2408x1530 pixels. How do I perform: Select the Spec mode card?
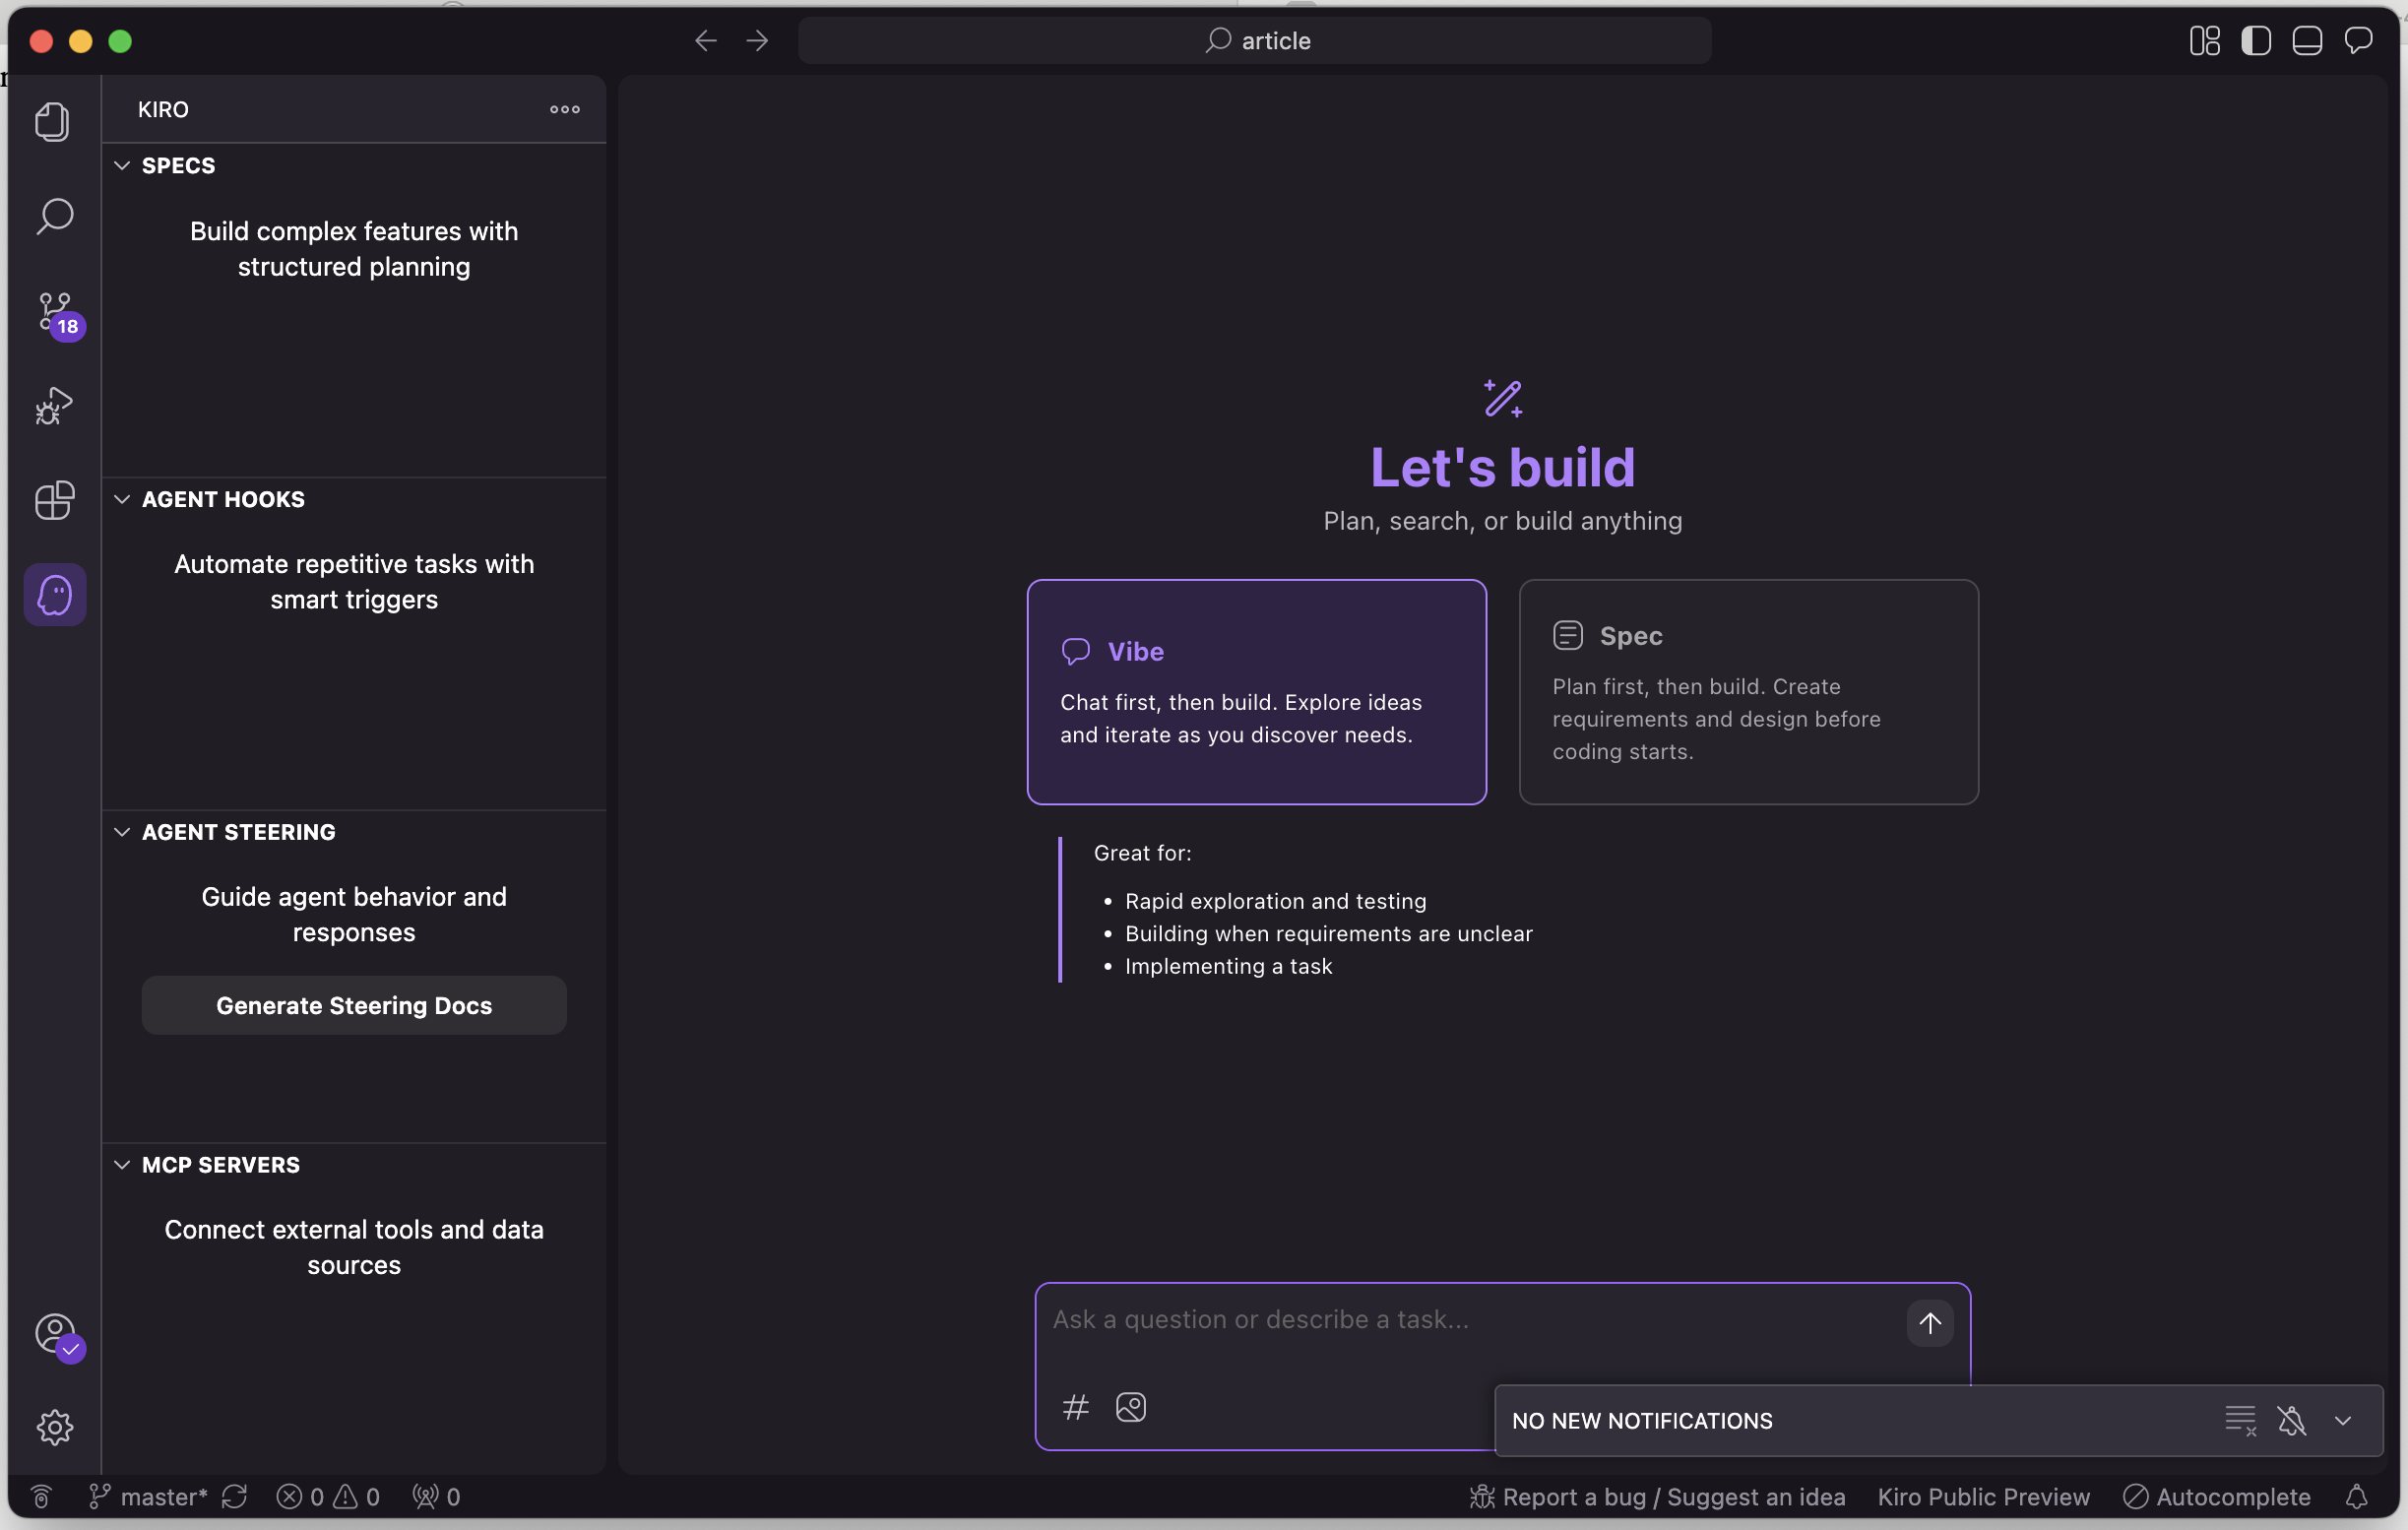click(x=1748, y=692)
